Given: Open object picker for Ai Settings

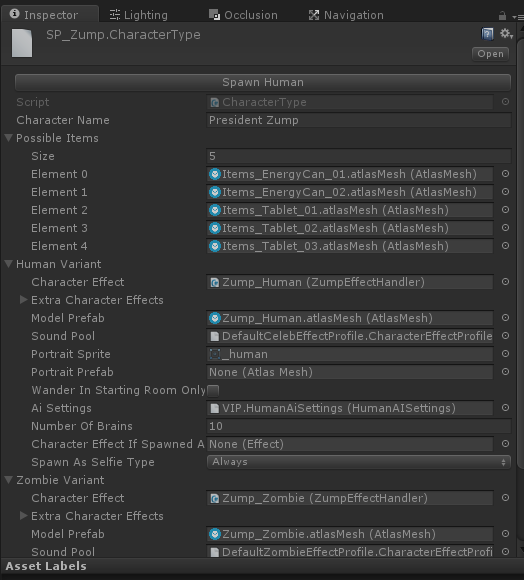Looking at the screenshot, I should coord(506,408).
